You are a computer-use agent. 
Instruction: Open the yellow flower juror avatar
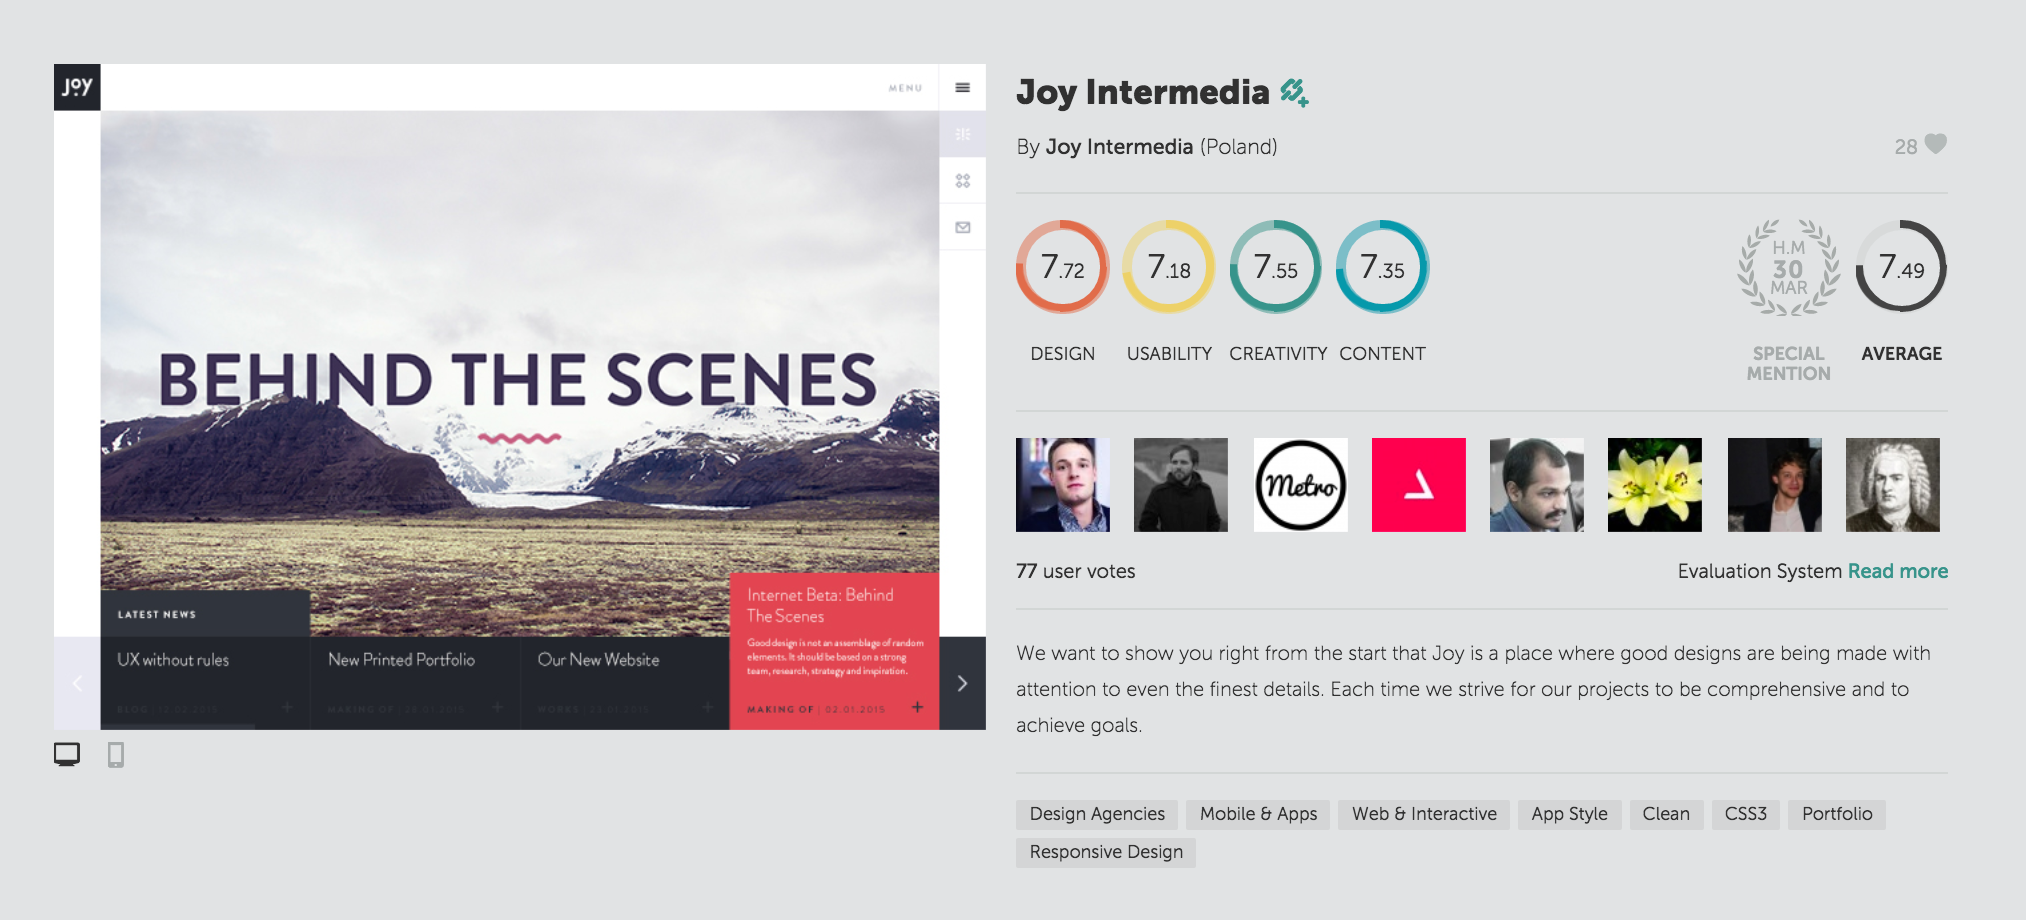click(x=1655, y=485)
